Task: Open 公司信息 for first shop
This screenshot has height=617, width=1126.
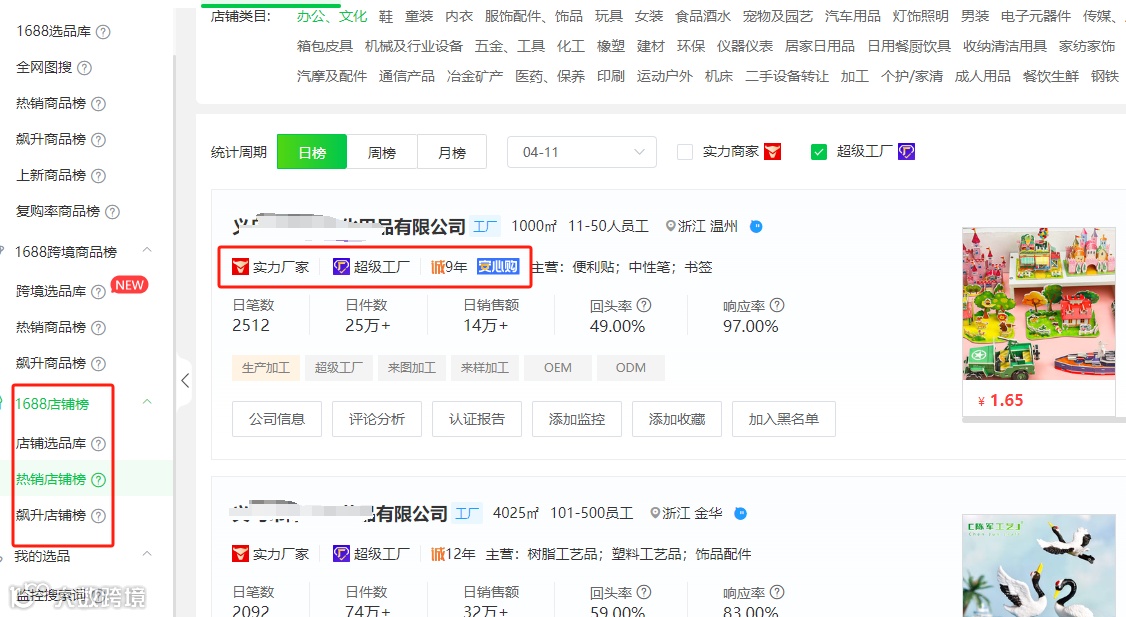Action: point(276,419)
